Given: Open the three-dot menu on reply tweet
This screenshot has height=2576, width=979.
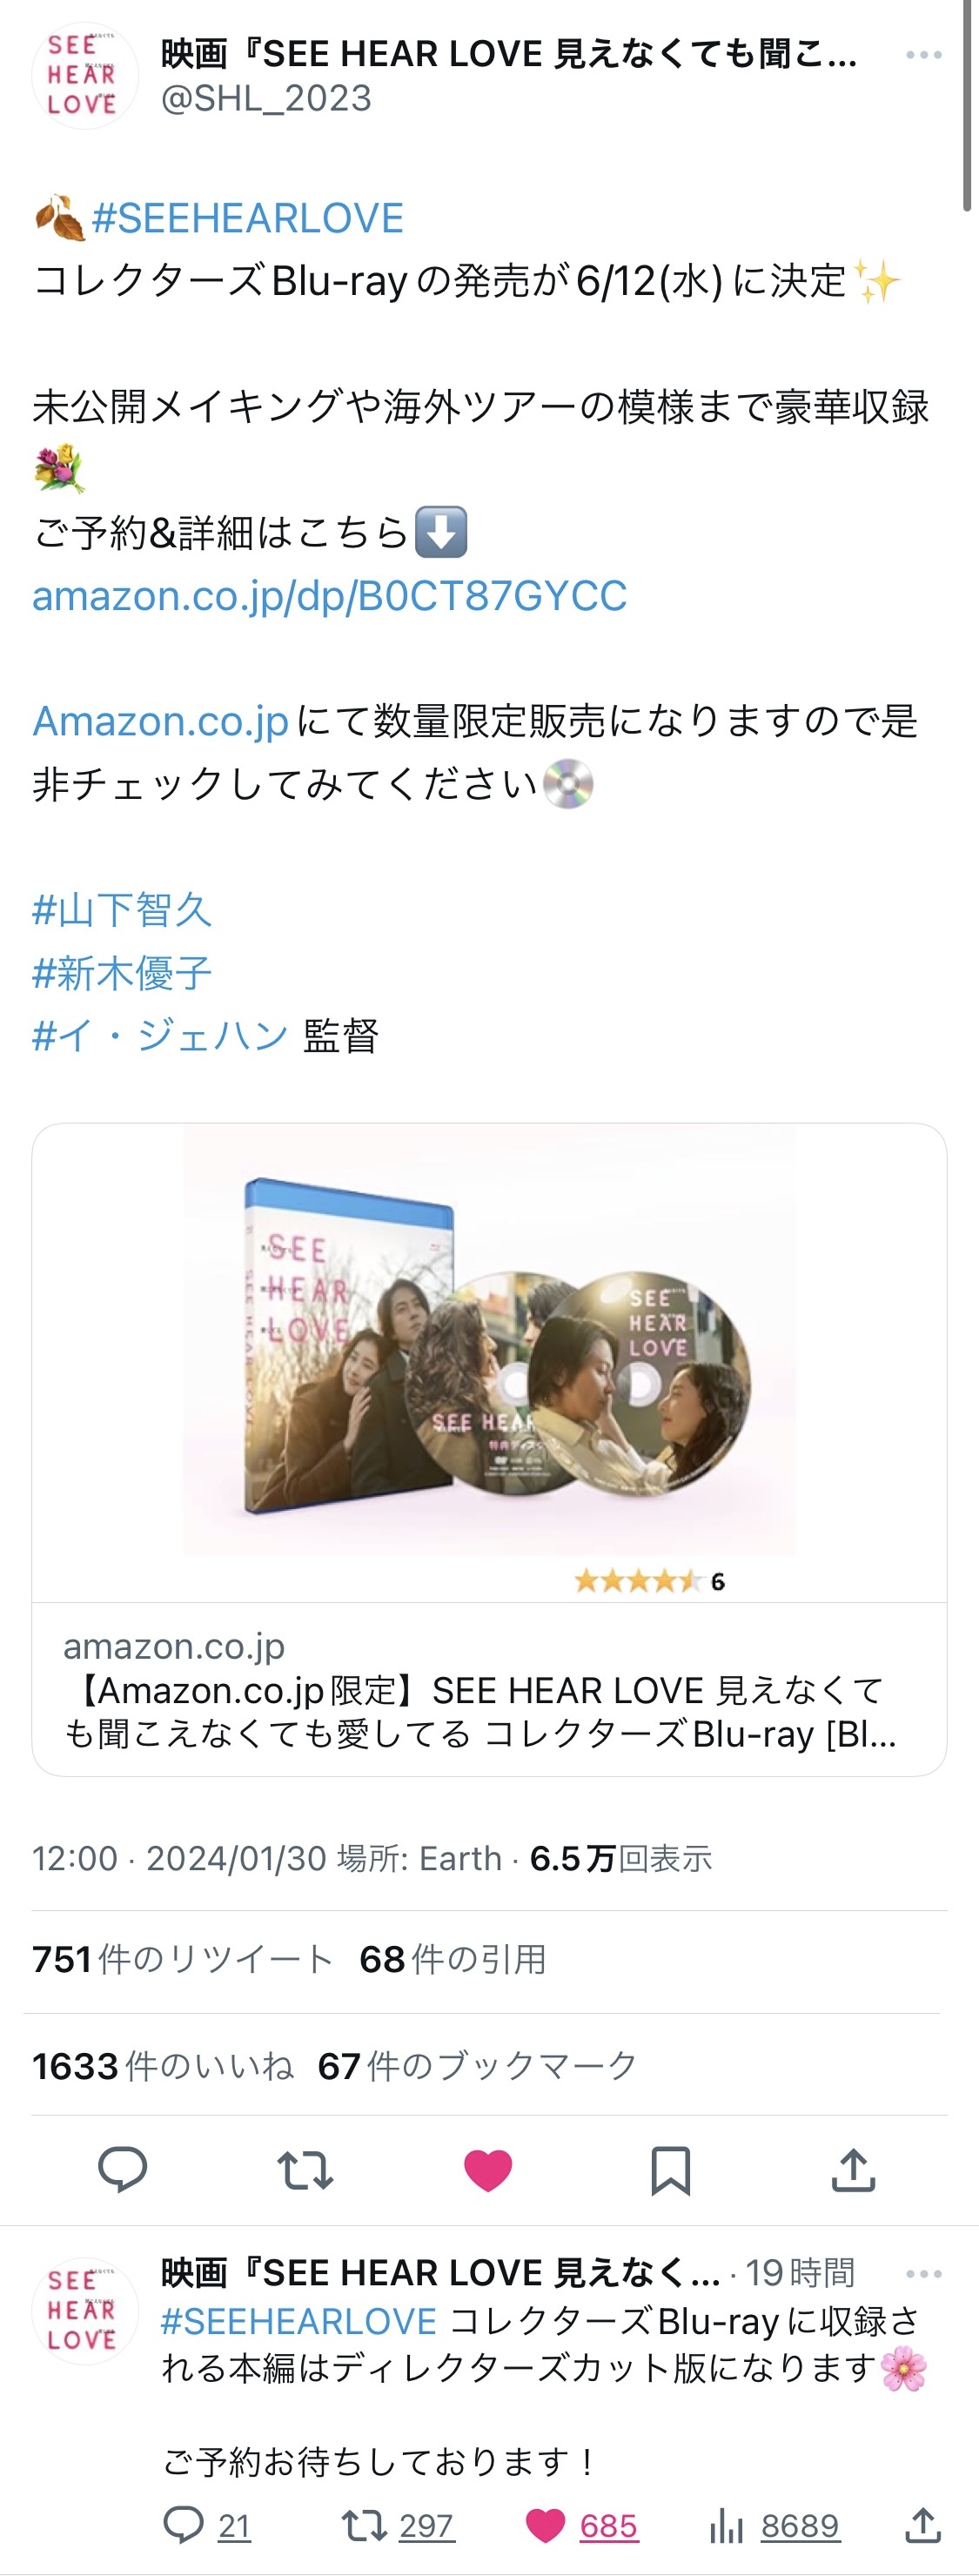Looking at the screenshot, I should click(924, 2274).
